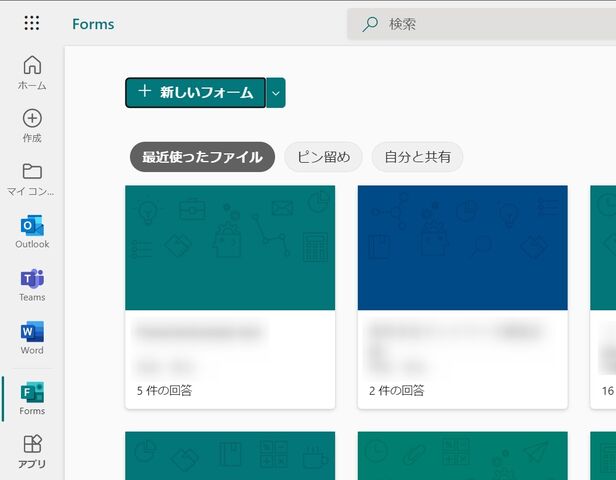Screen dimensions: 616x480
Task: Expand the dropdown arrow next to 新しいフォーム
Action: (x=276, y=93)
